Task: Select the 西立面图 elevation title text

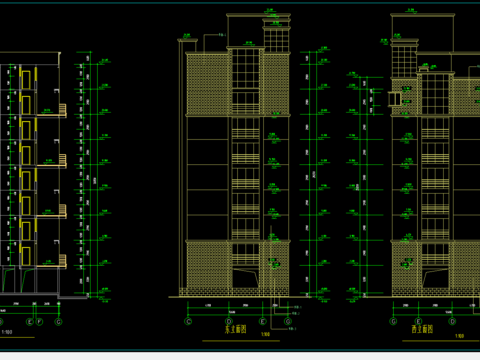Action: [x=422, y=329]
